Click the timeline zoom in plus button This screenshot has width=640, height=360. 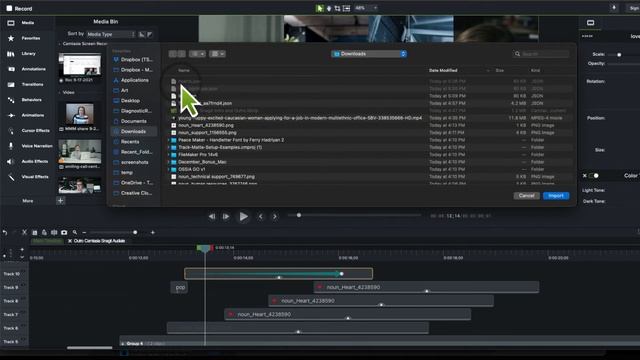(x=153, y=232)
